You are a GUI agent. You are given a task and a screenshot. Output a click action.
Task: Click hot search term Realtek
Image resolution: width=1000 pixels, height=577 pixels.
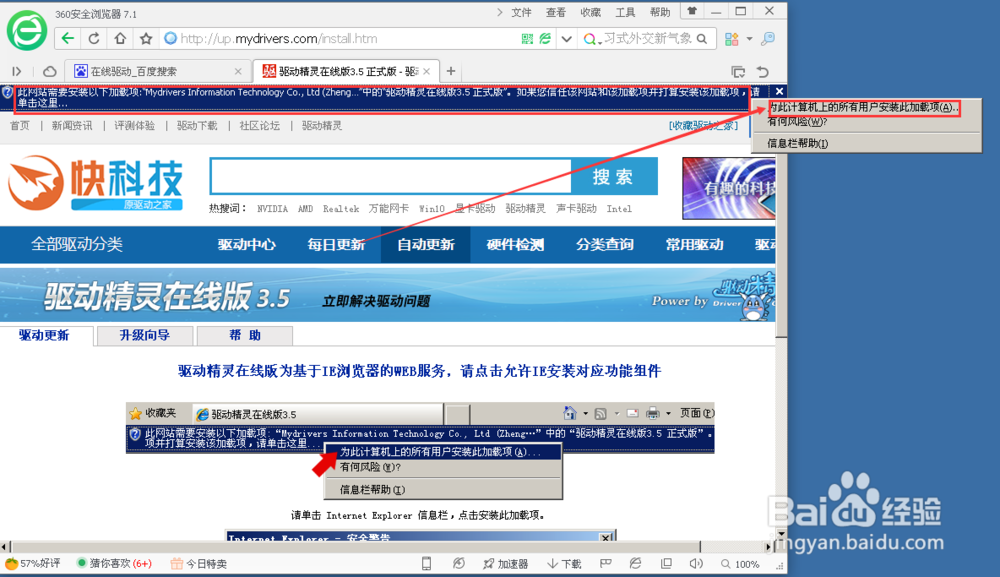click(x=341, y=208)
